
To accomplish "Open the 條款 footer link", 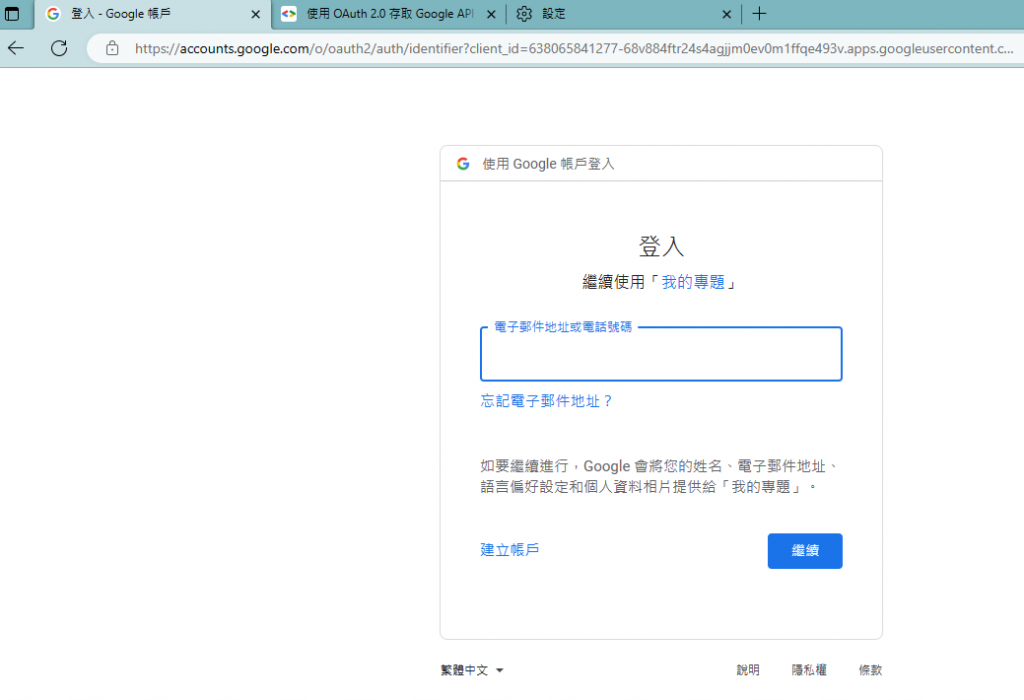I will (870, 670).
